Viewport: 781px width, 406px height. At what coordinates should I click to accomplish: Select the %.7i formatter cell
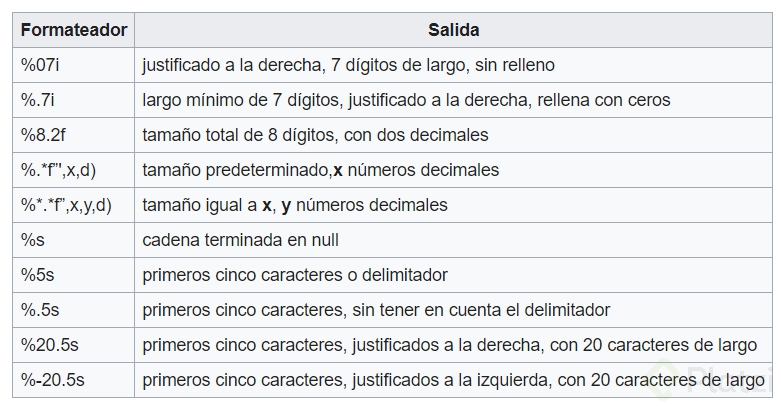38,100
